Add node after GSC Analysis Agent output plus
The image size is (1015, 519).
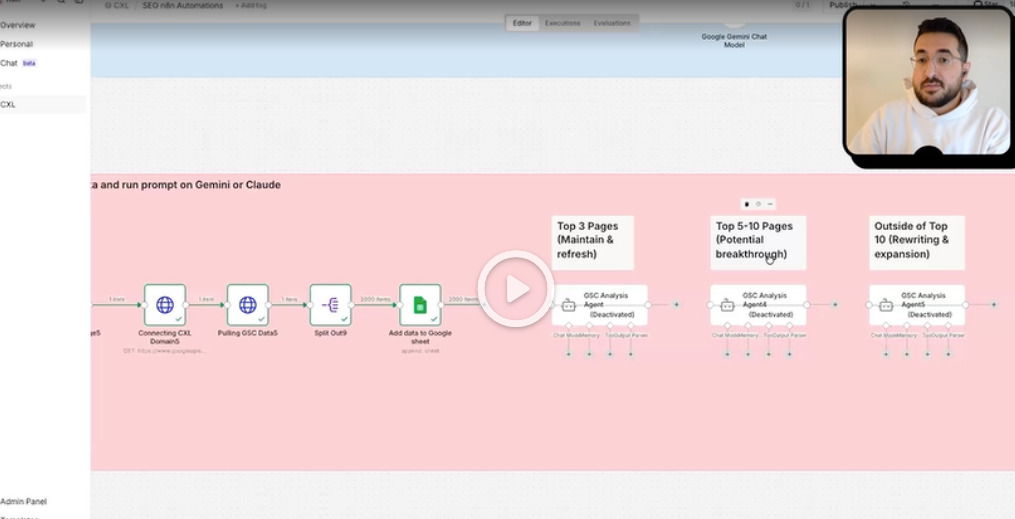(676, 304)
